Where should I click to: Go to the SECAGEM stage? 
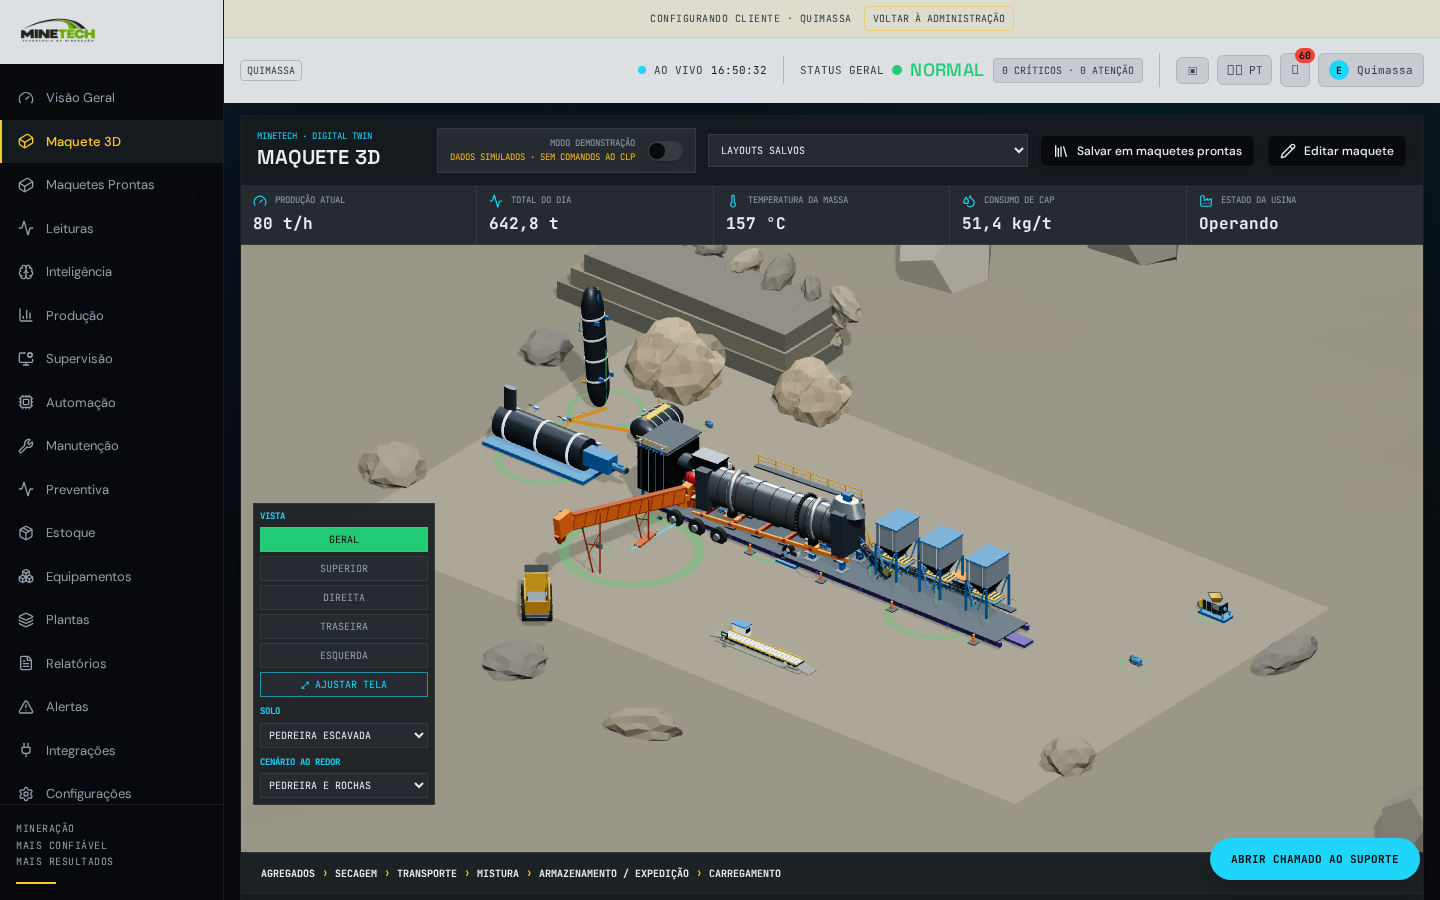[x=356, y=874]
